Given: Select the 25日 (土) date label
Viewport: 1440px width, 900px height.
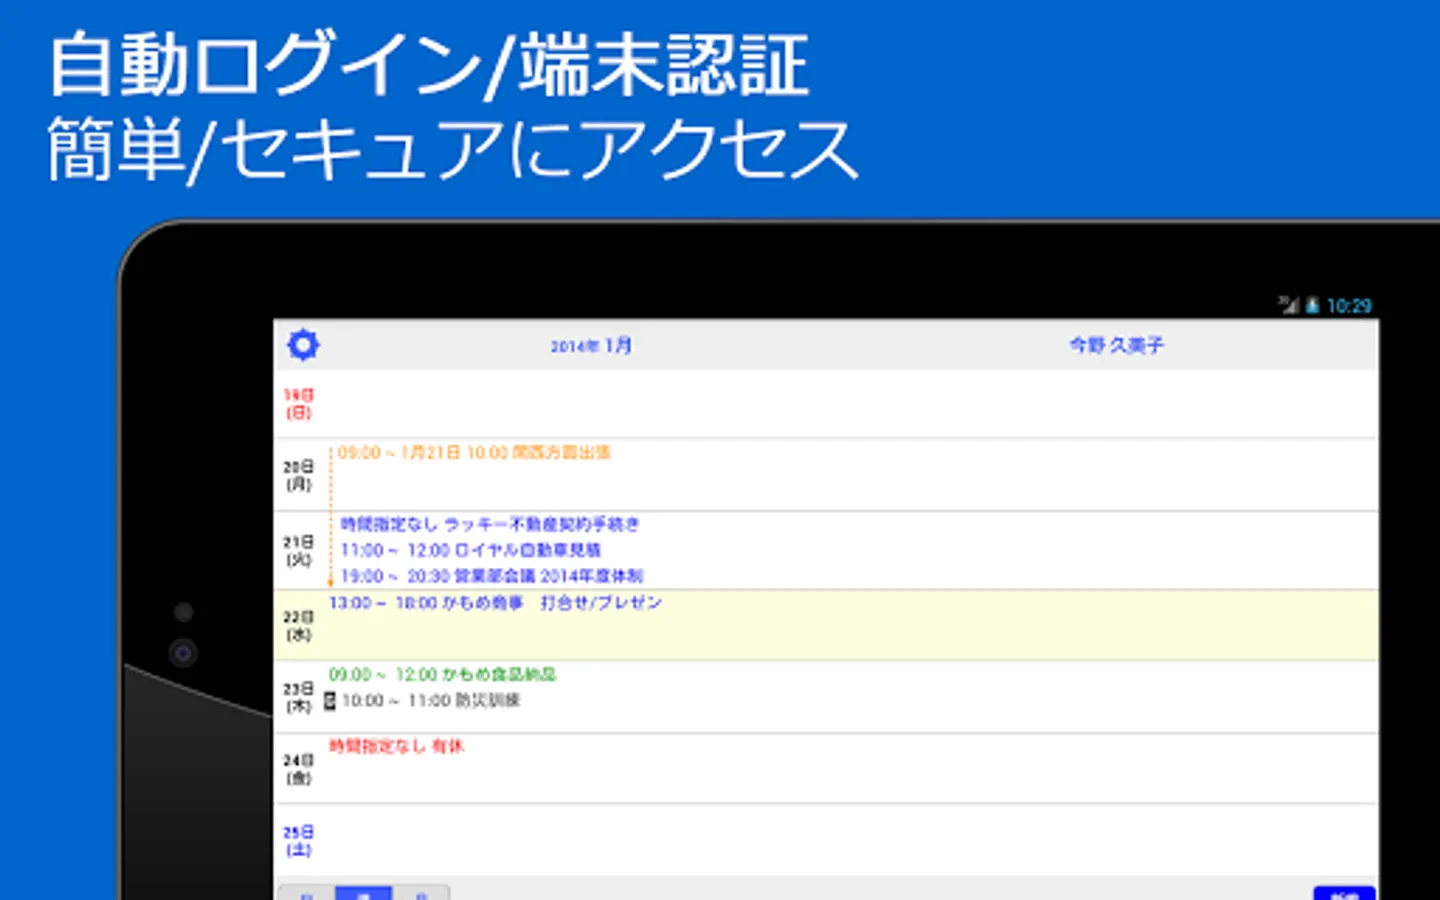Looking at the screenshot, I should pyautogui.click(x=298, y=841).
